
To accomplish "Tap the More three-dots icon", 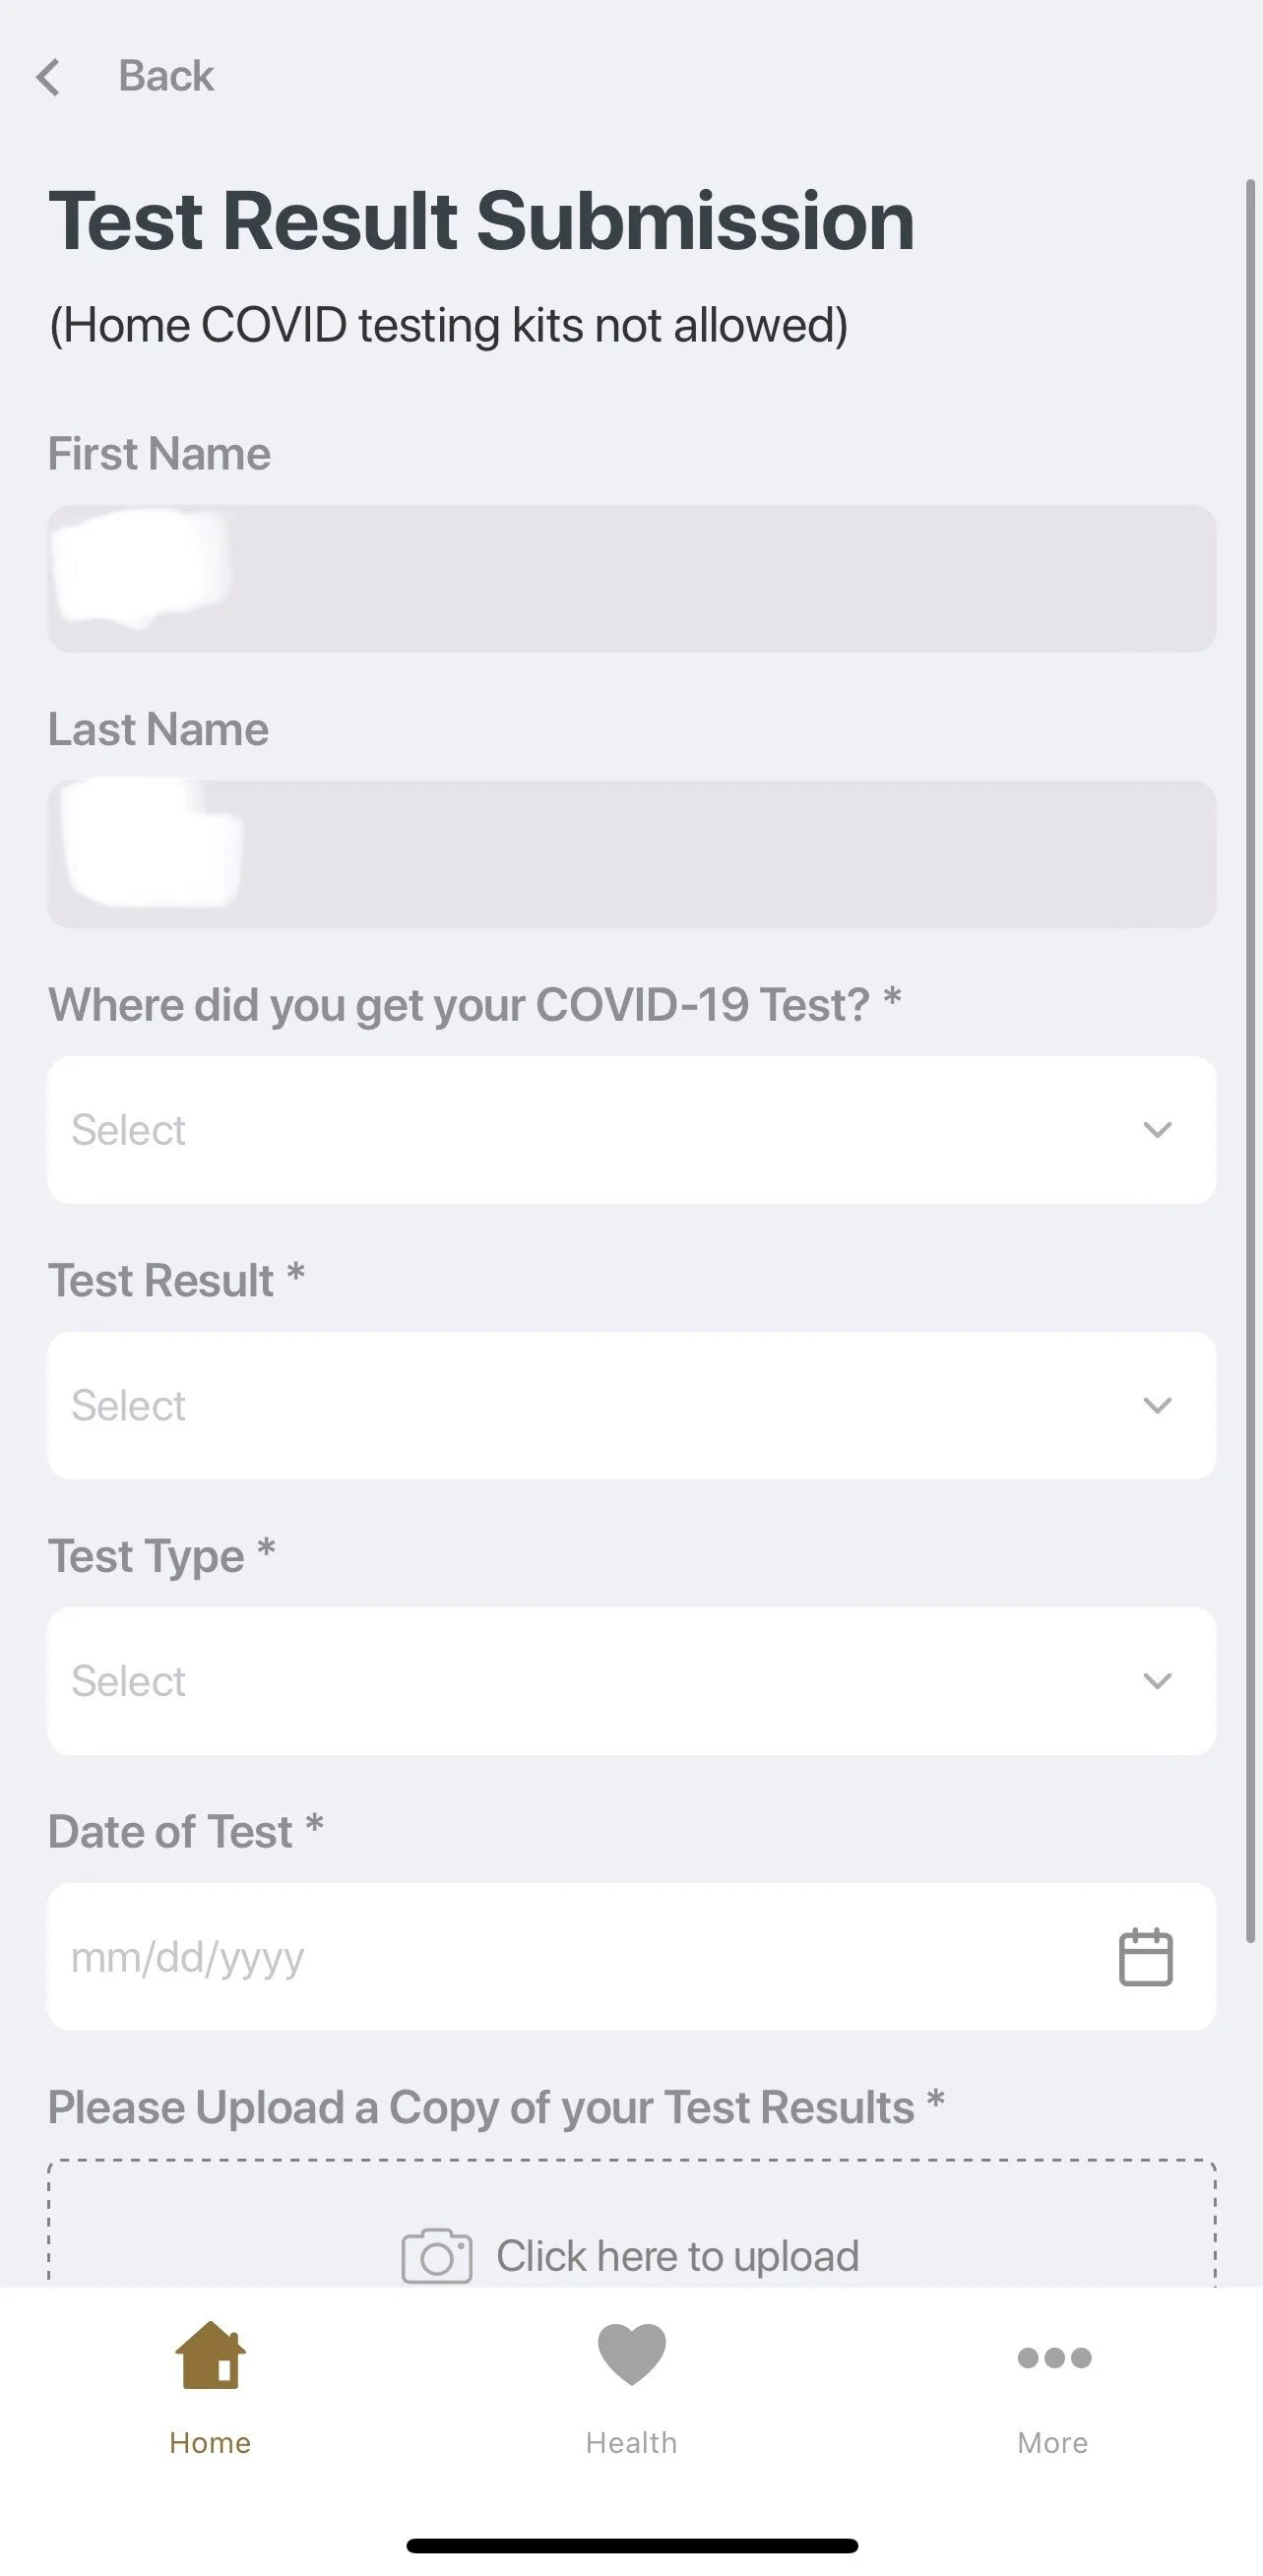I will tap(1053, 2357).
